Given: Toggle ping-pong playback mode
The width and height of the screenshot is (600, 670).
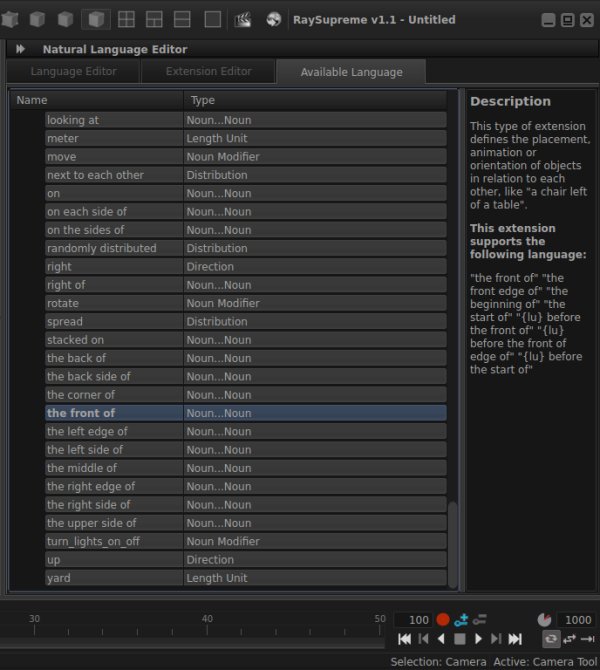Looking at the screenshot, I should pyautogui.click(x=569, y=639).
